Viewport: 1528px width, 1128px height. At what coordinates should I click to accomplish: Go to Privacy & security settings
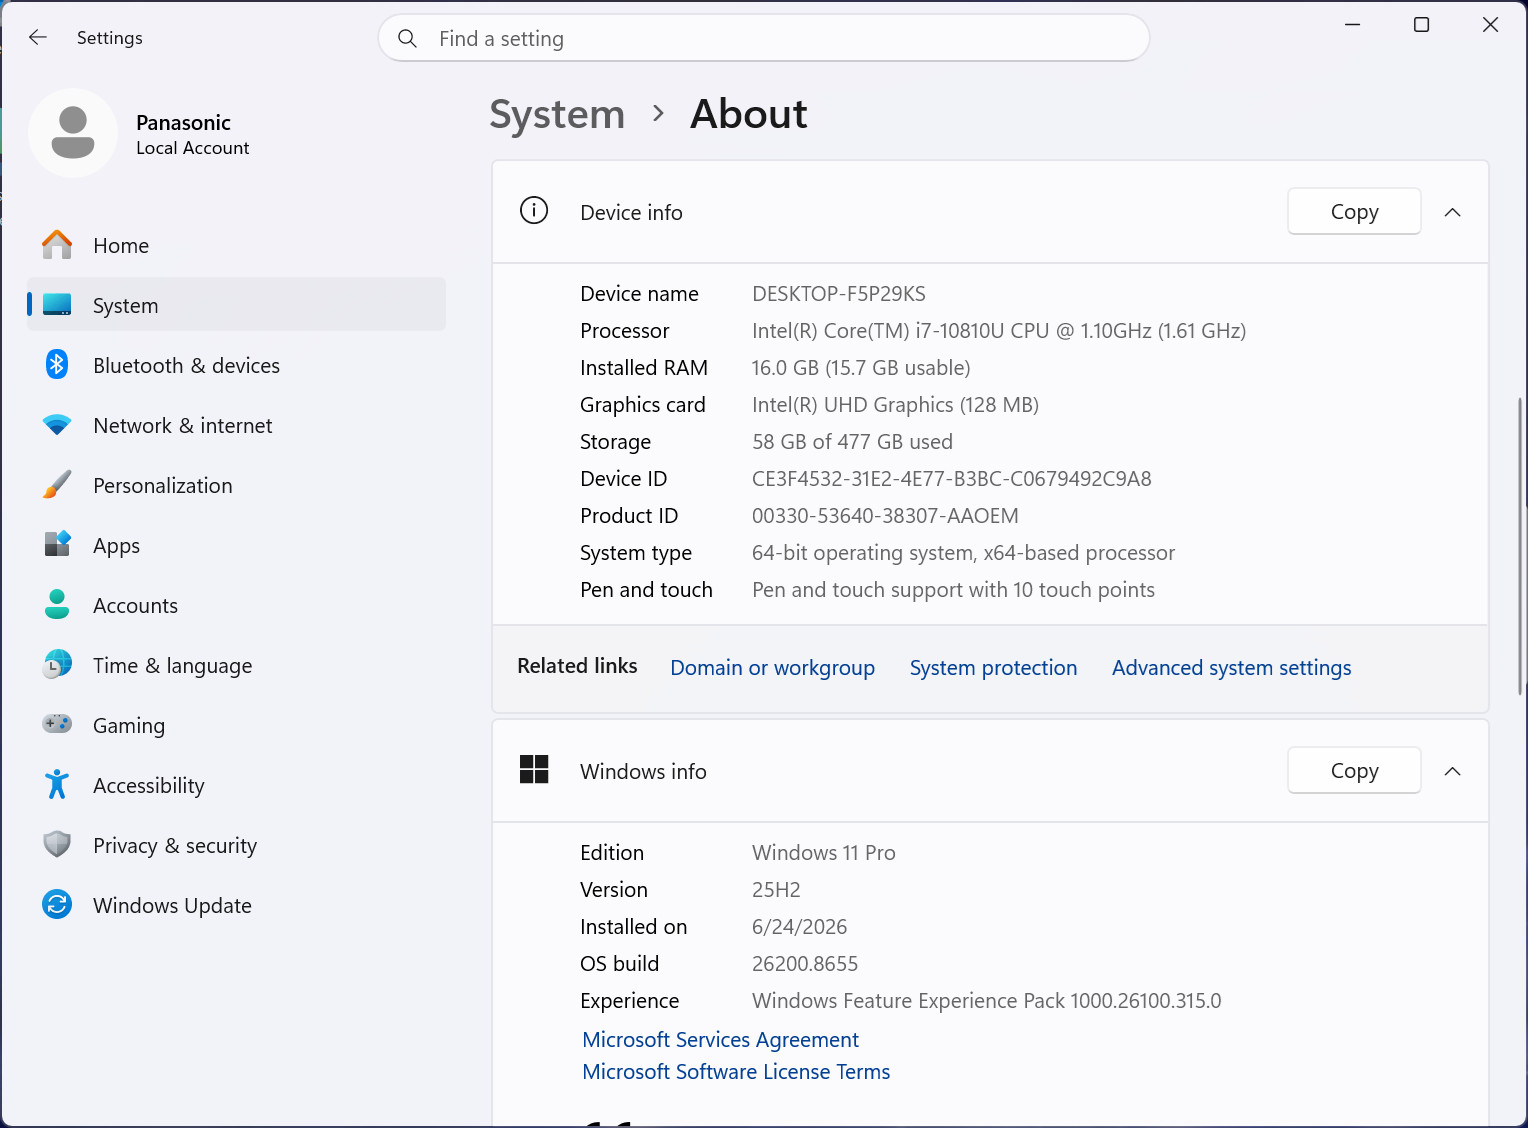[x=237, y=845]
